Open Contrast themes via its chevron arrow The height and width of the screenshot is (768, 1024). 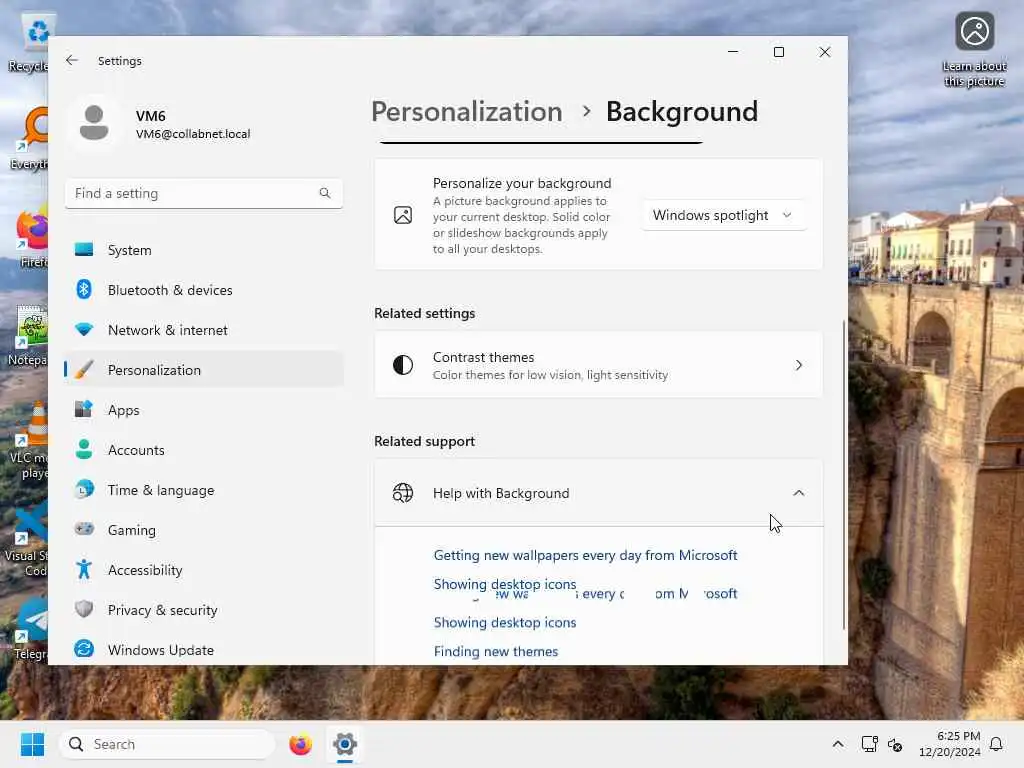click(x=799, y=365)
